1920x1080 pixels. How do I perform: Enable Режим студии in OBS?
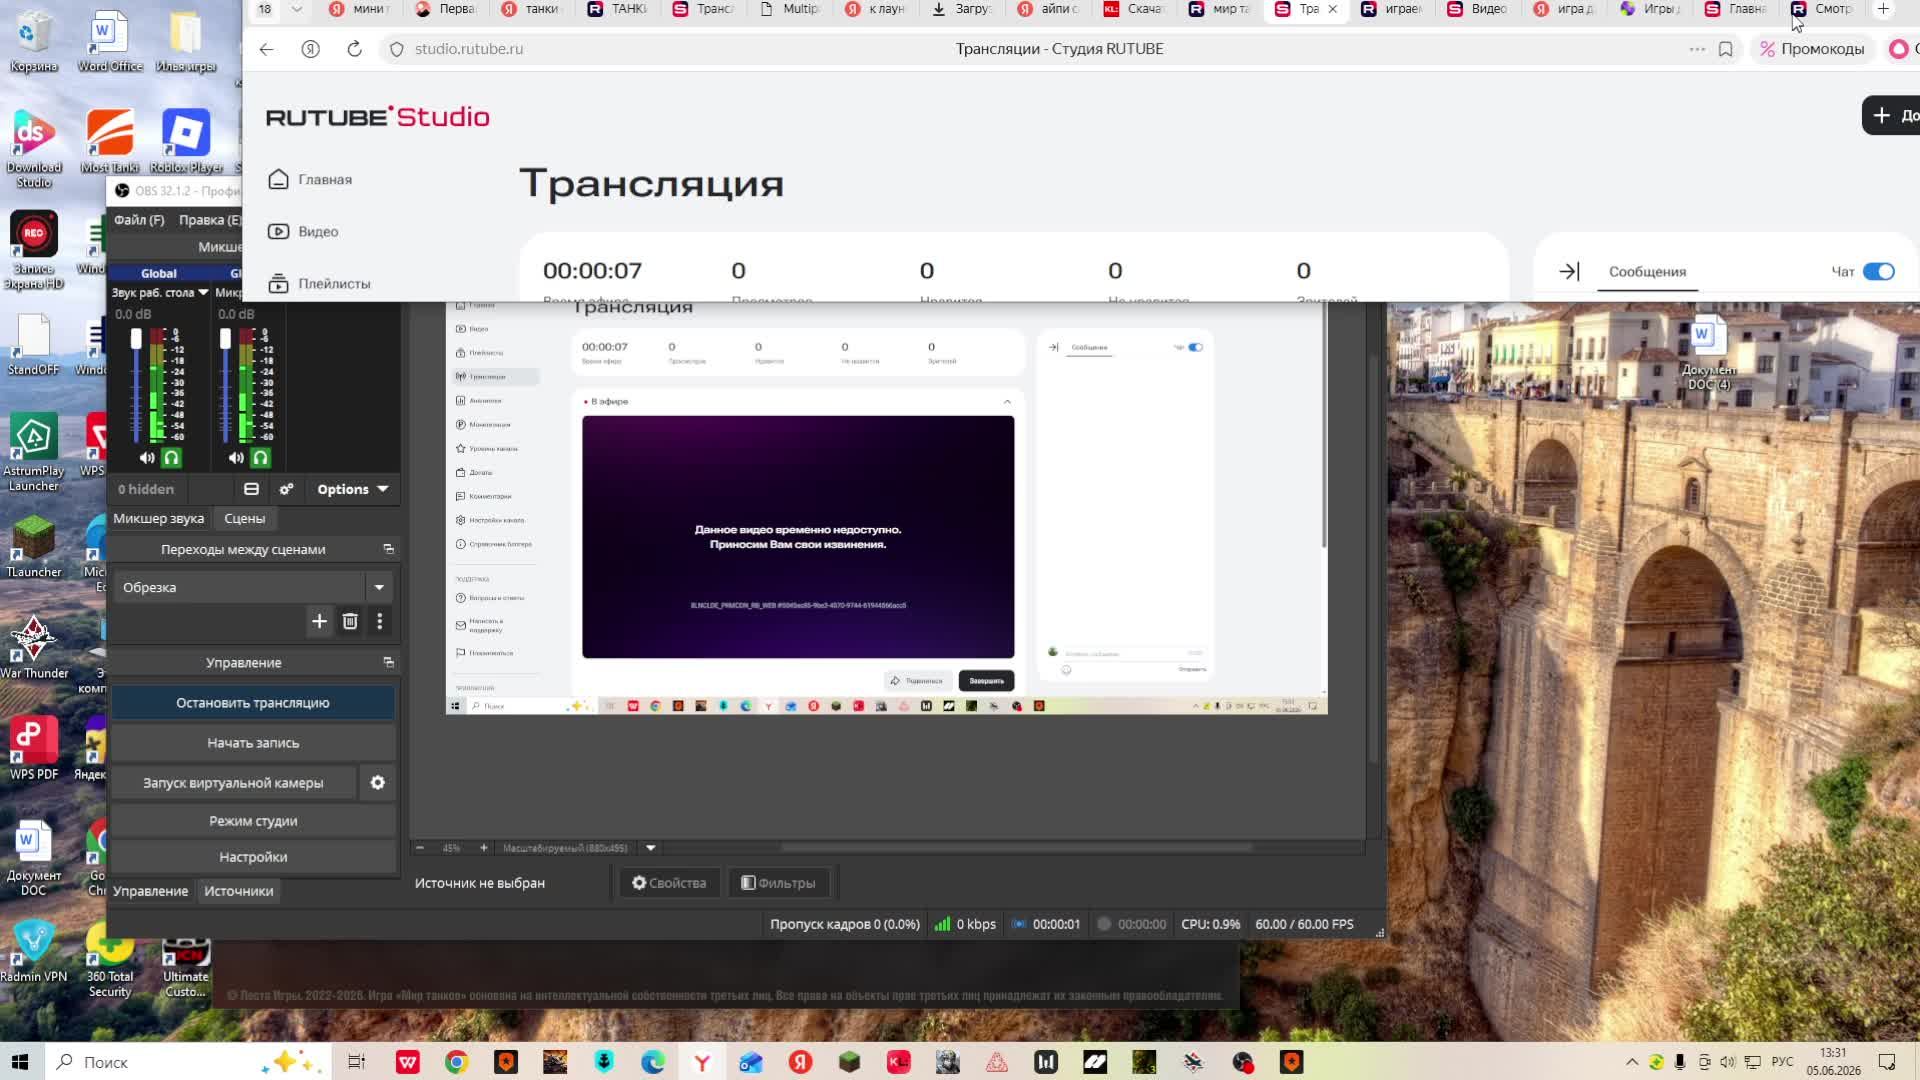pyautogui.click(x=253, y=821)
